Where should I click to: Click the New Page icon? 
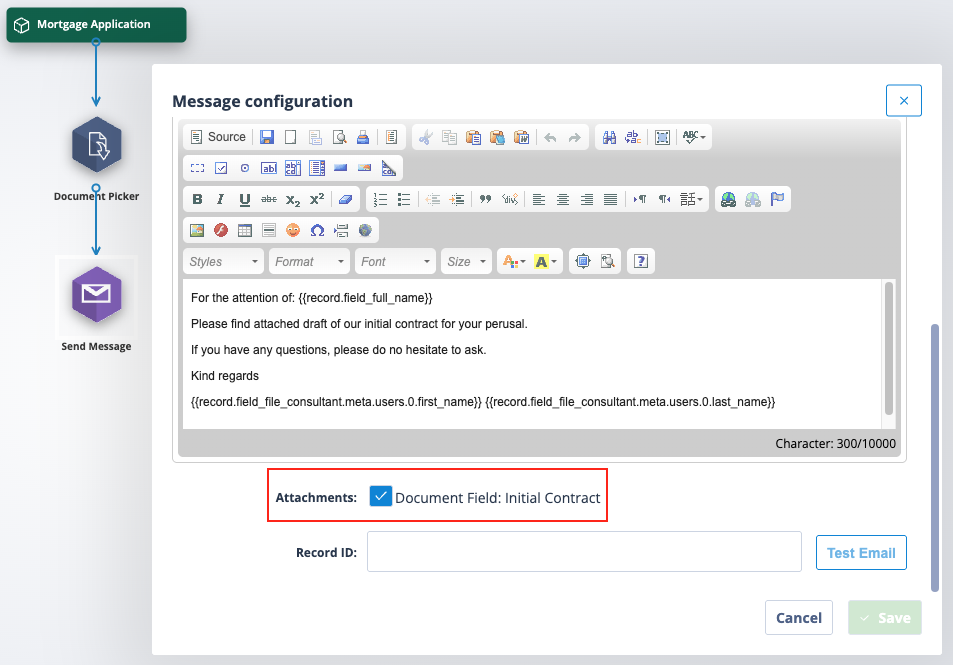point(291,137)
